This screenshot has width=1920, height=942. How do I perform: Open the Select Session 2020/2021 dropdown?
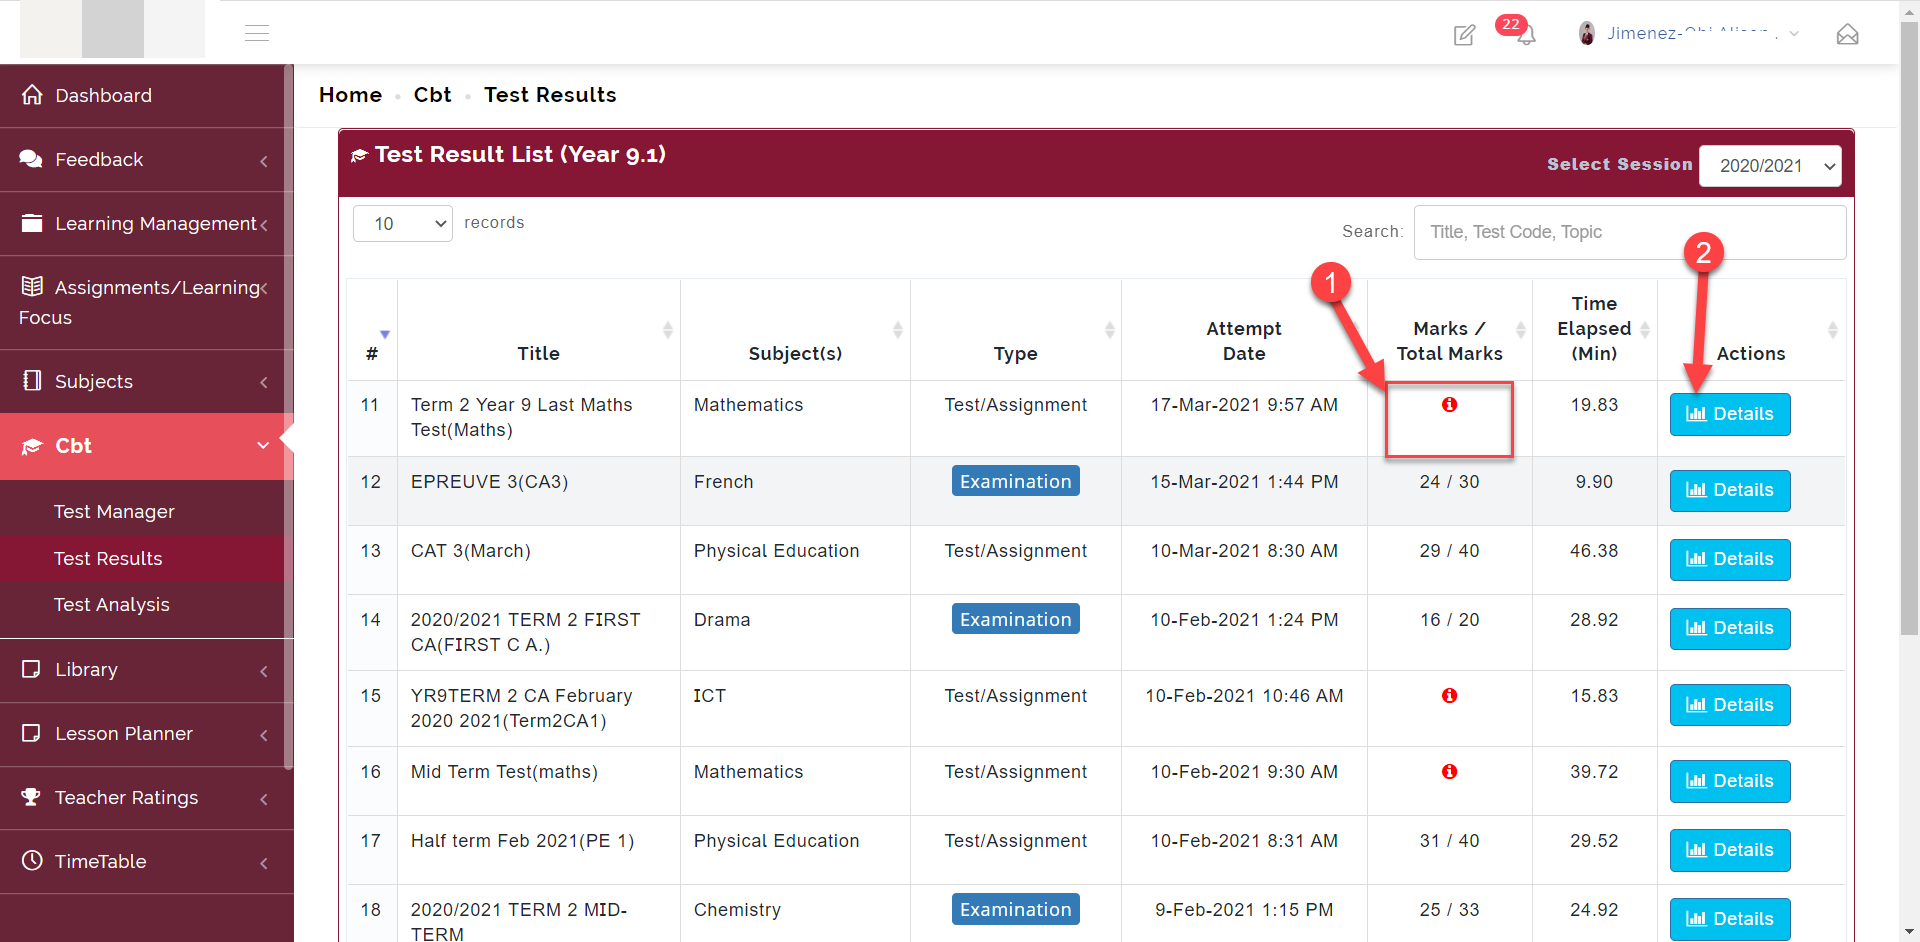point(1771,166)
